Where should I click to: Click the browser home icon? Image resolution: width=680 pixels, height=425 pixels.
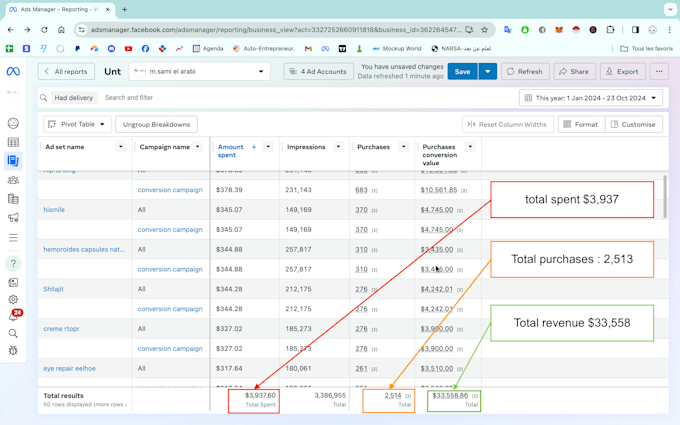[x=61, y=30]
